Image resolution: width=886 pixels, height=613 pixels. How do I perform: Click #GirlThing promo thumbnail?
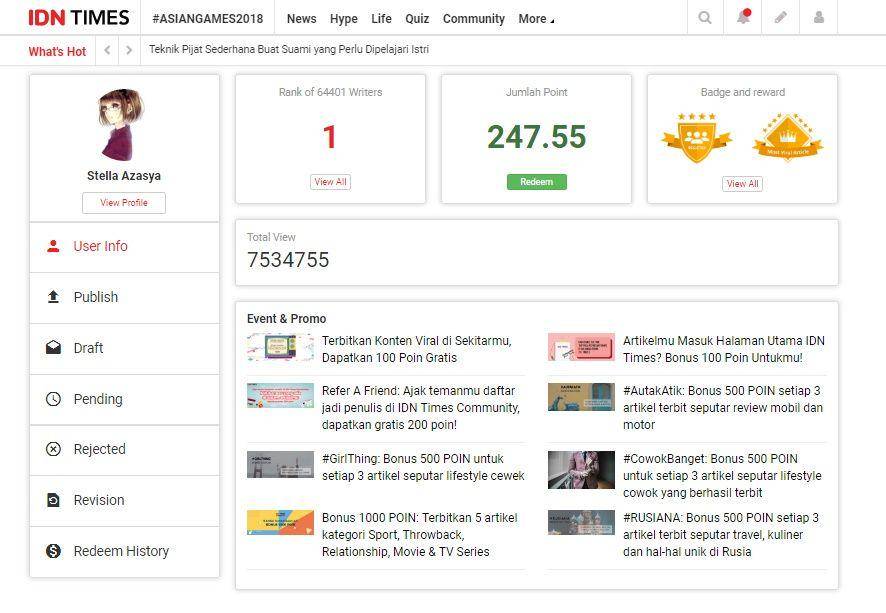280,464
